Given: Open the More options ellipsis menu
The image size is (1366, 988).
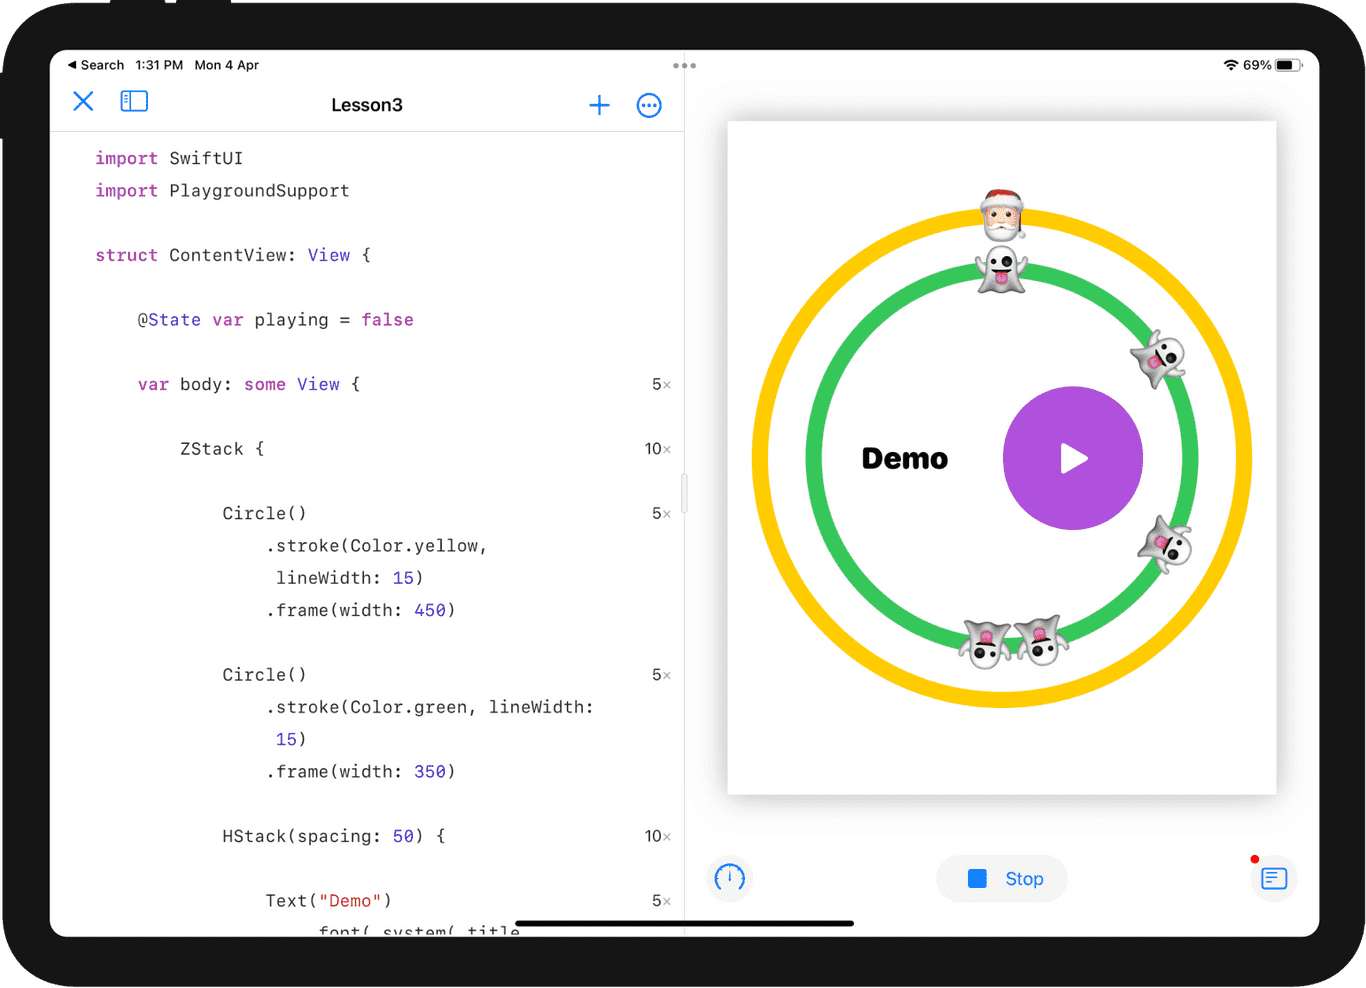Looking at the screenshot, I should 648,104.
